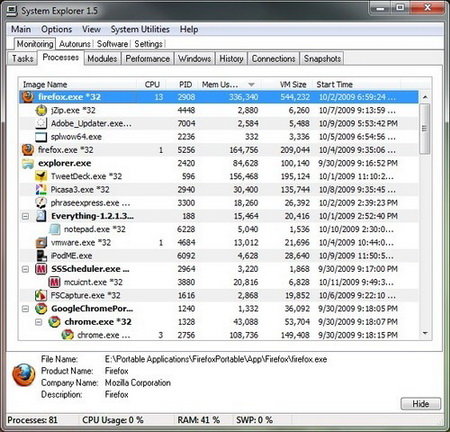Switch to the Software section tab
The image size is (450, 432).
tap(112, 44)
